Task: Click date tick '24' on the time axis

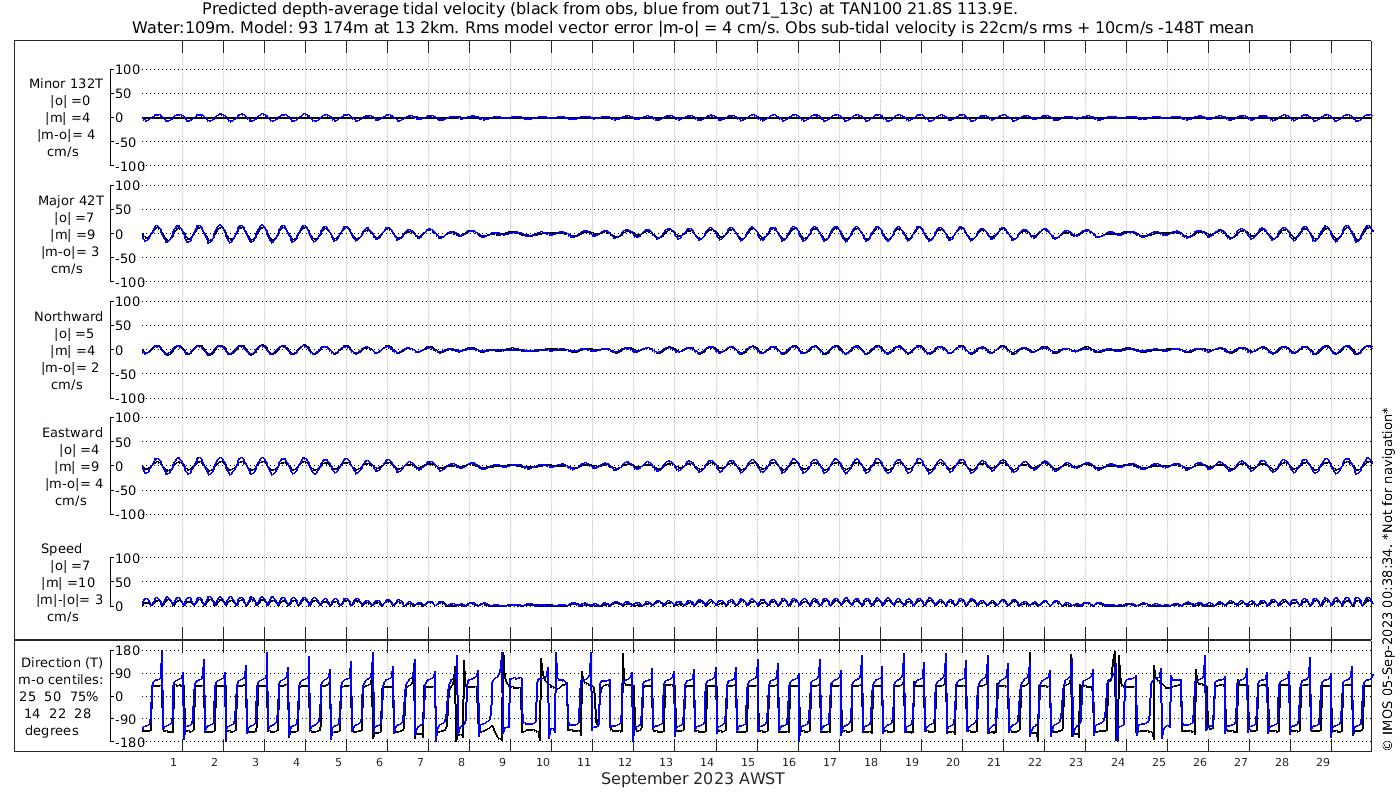Action: tap(1117, 762)
